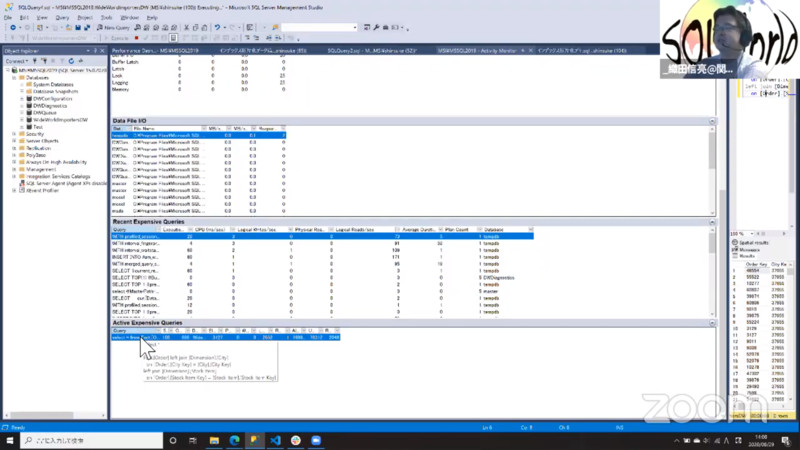This screenshot has width=800, height=450.
Task: Click the quick launch search box in toolbar
Action: coord(319,28)
